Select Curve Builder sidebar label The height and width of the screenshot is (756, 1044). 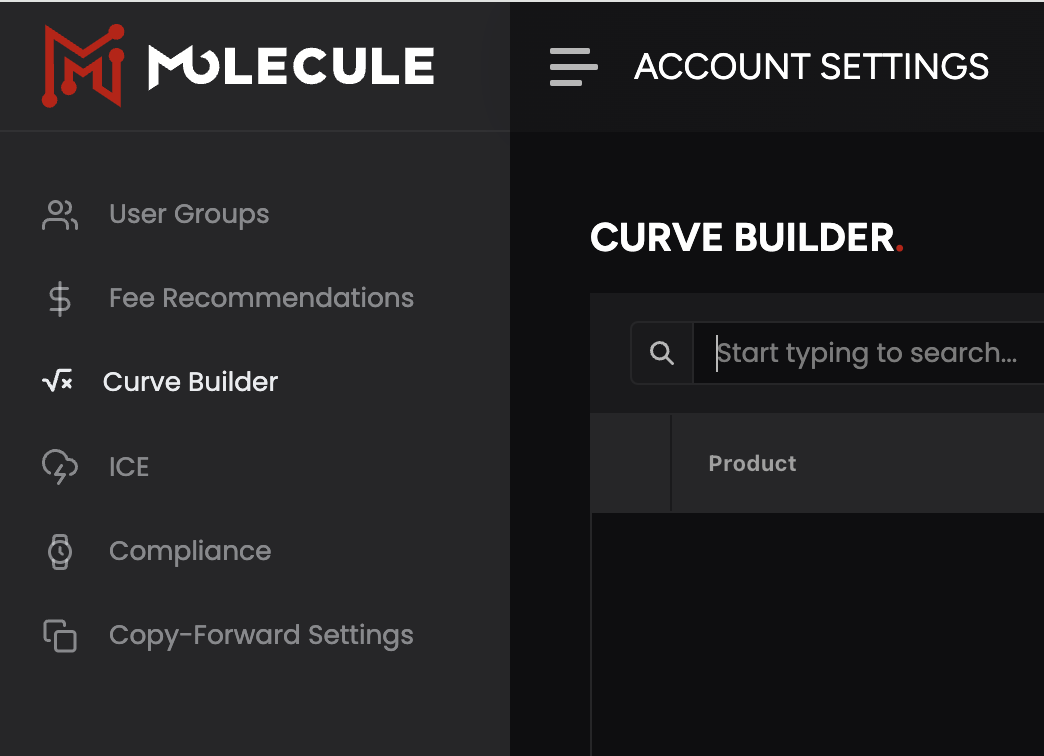(x=190, y=382)
